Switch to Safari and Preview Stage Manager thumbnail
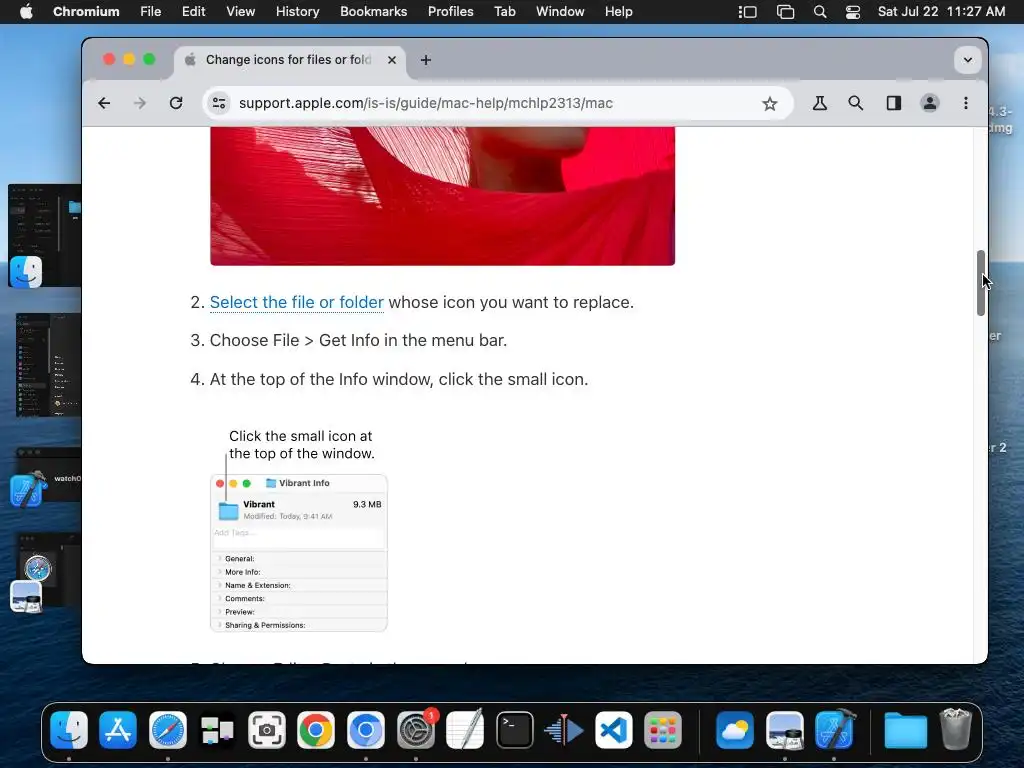 (44, 573)
